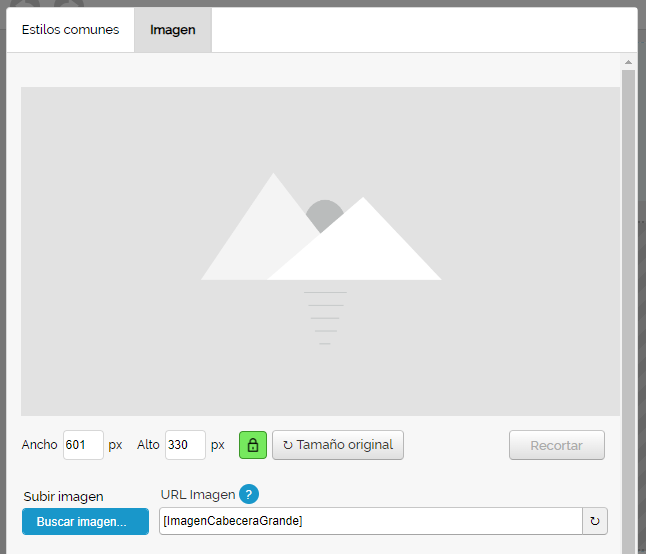Click the Recortar button

[x=557, y=445]
